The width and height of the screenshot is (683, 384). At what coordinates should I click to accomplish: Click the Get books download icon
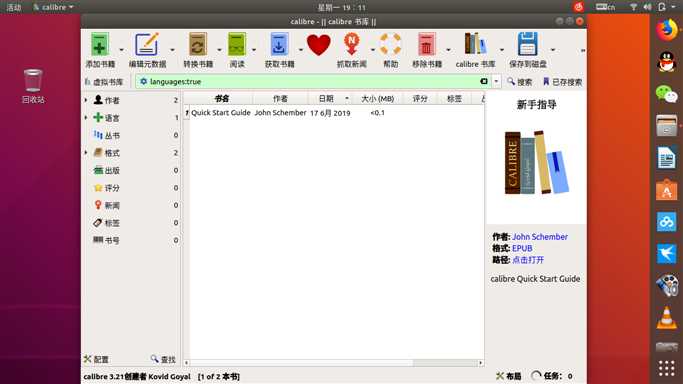[279, 44]
